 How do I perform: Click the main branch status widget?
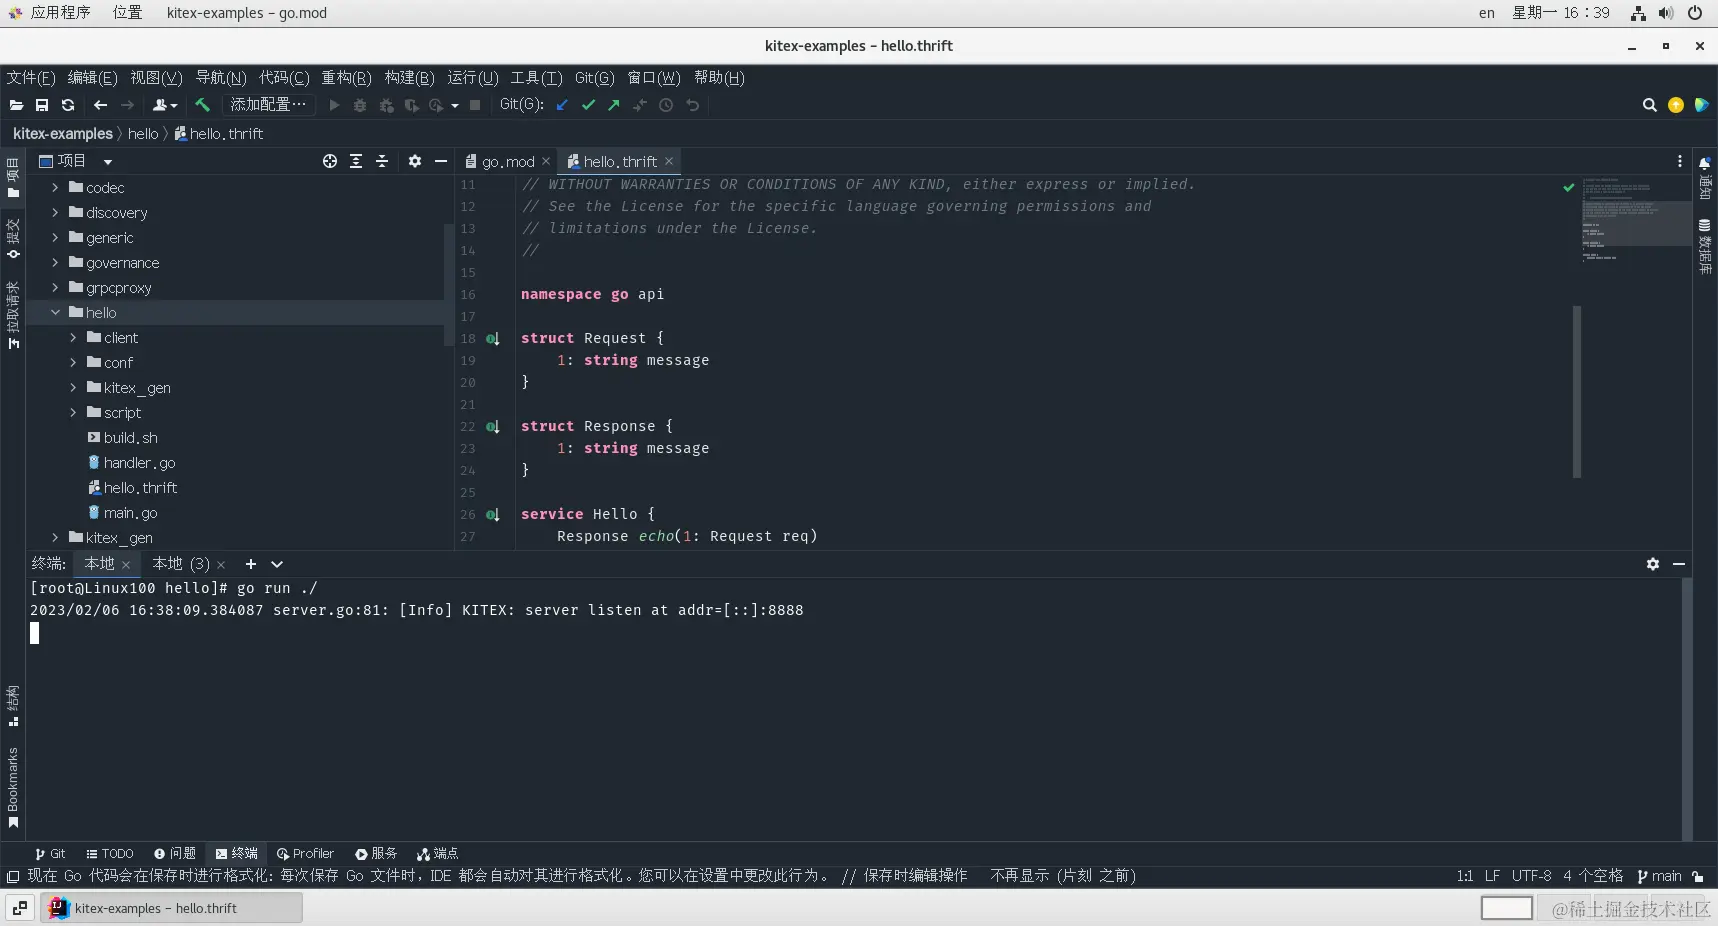[x=1659, y=877]
